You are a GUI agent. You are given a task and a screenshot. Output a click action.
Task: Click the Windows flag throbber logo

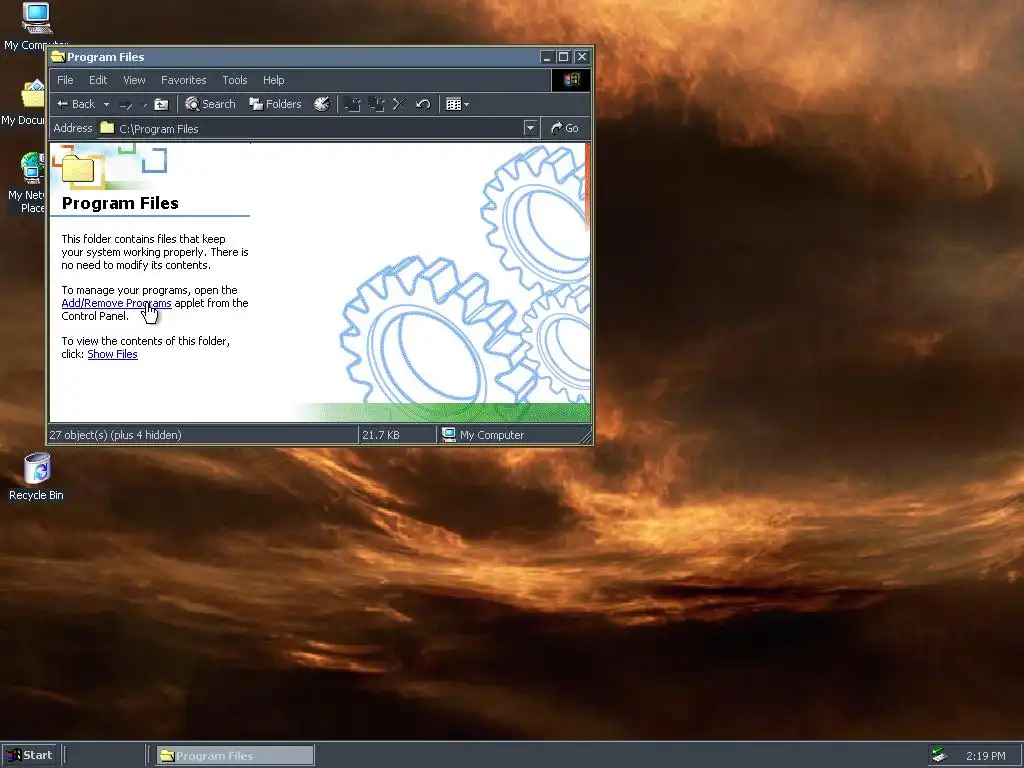coord(571,80)
